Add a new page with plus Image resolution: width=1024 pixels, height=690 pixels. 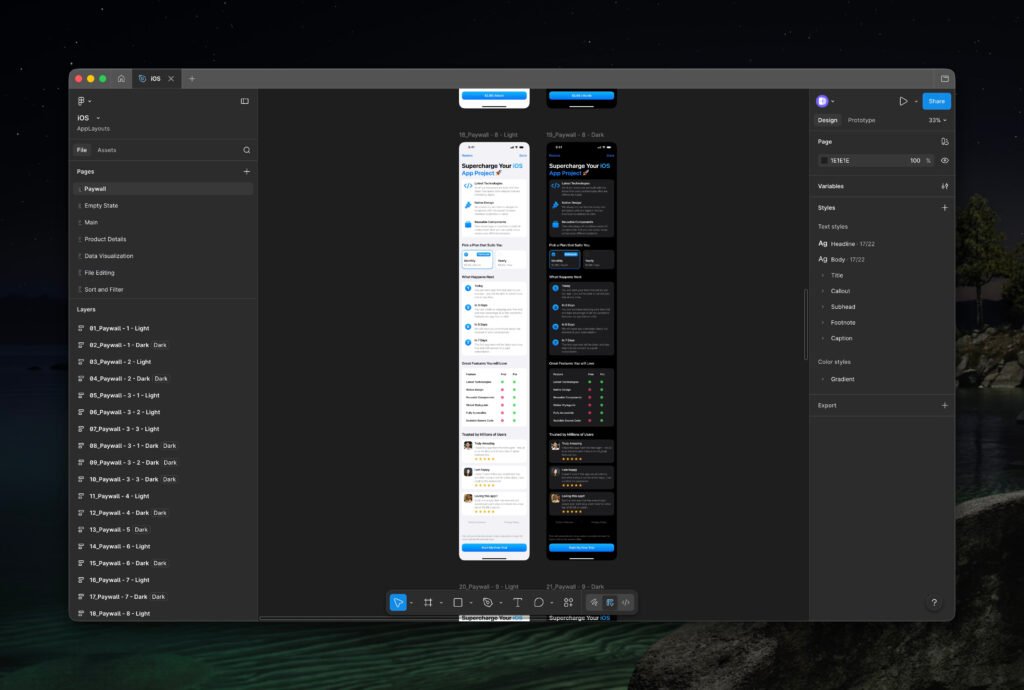point(247,172)
